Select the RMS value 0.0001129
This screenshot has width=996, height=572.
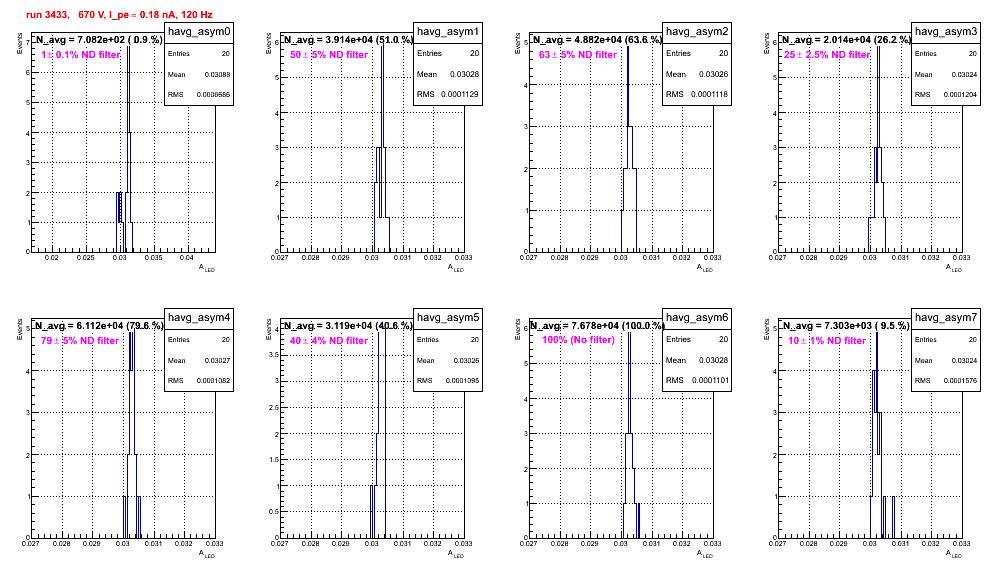pos(460,95)
